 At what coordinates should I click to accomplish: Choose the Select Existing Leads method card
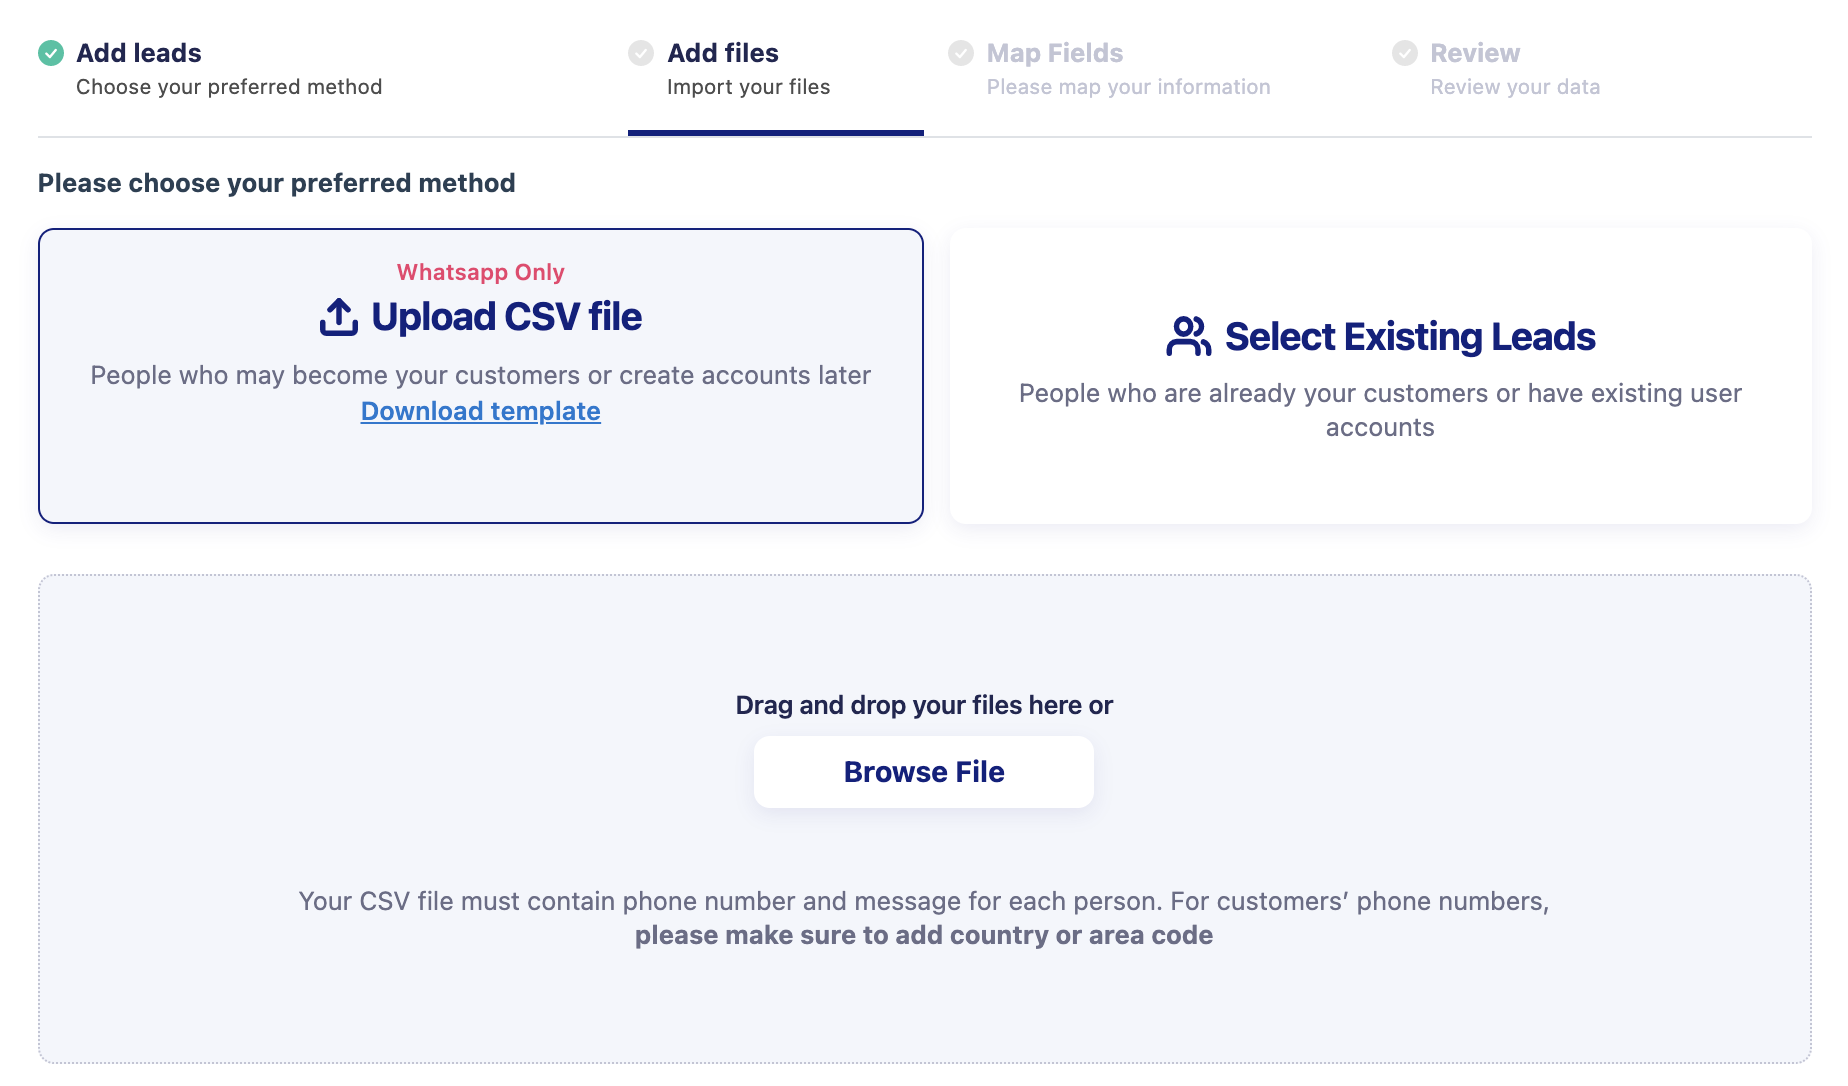(x=1380, y=376)
